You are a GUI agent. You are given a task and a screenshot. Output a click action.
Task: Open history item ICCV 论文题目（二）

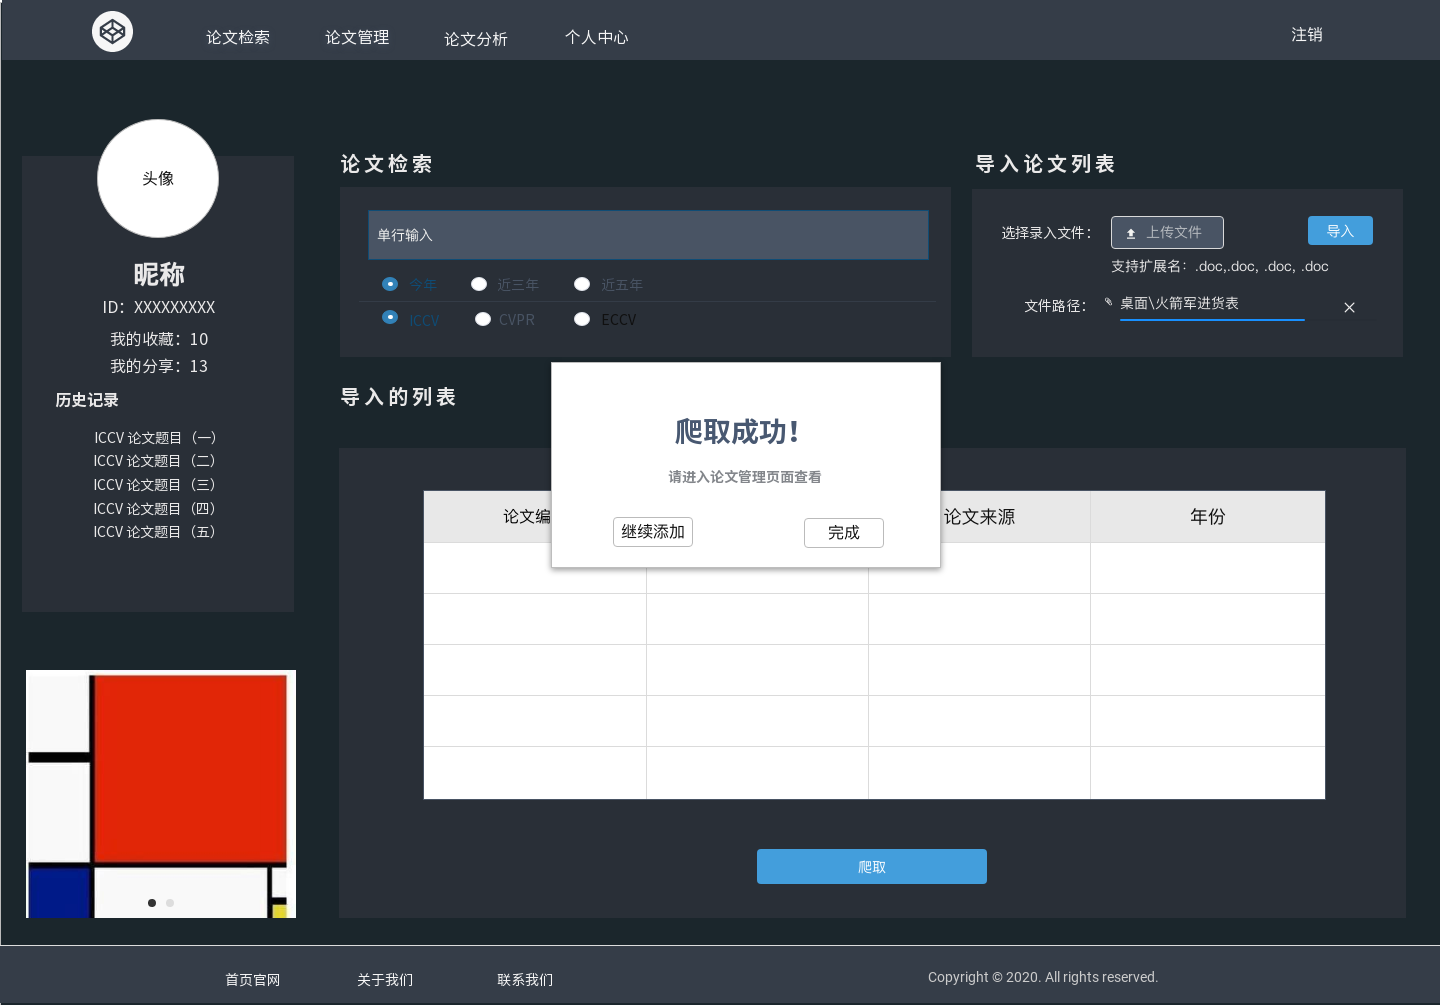pos(155,461)
